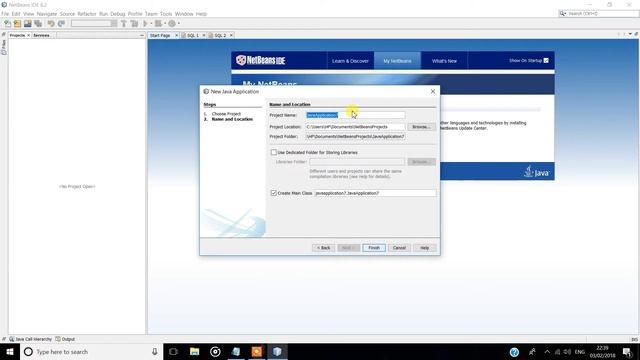Click the IDE search box top right

tap(598, 13)
